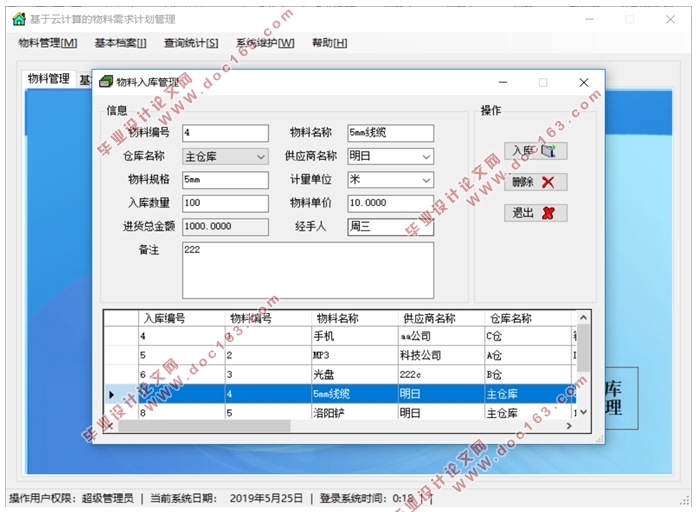698x512 pixels.
Task: Click the table's horizontal scrollbar right arrow
Action: (569, 426)
